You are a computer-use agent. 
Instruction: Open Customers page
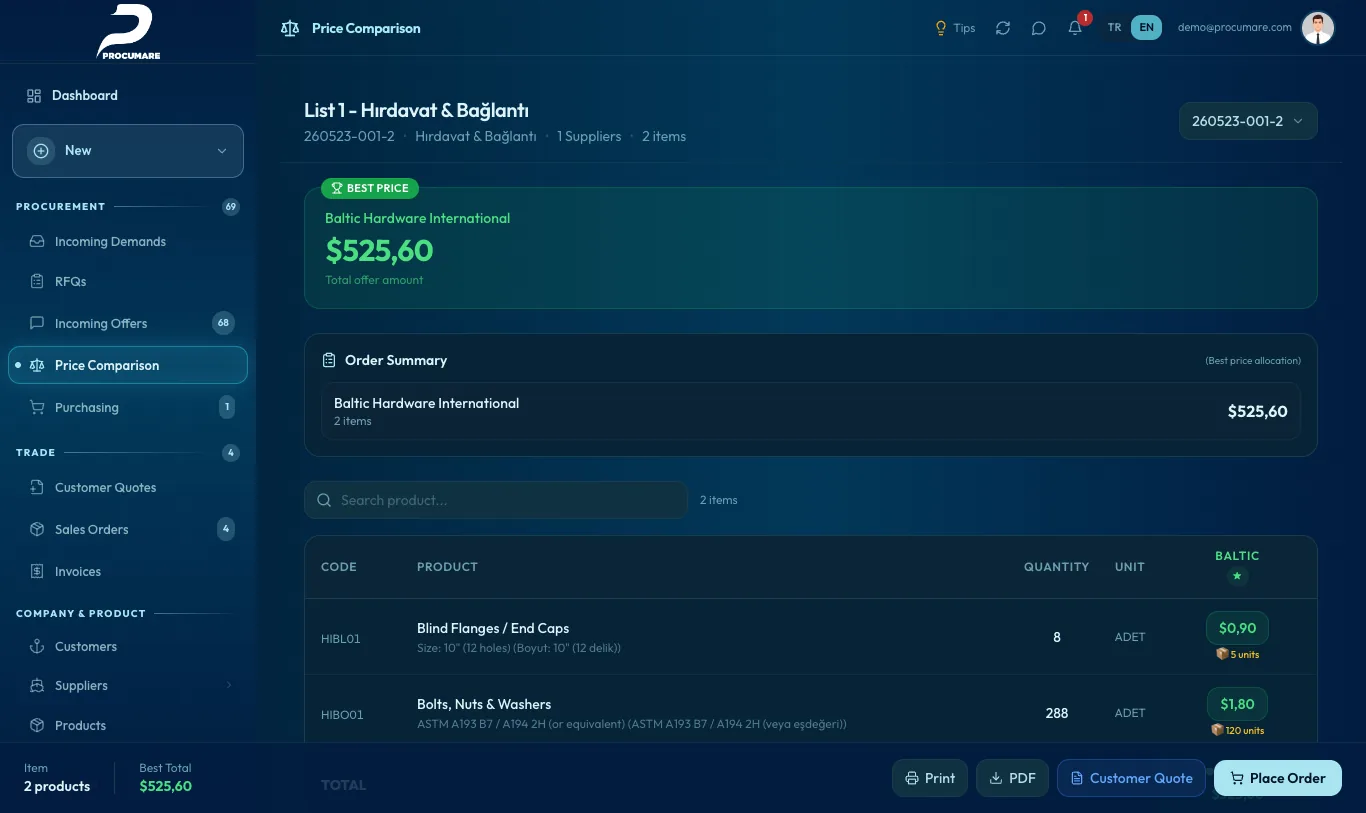(x=128, y=647)
